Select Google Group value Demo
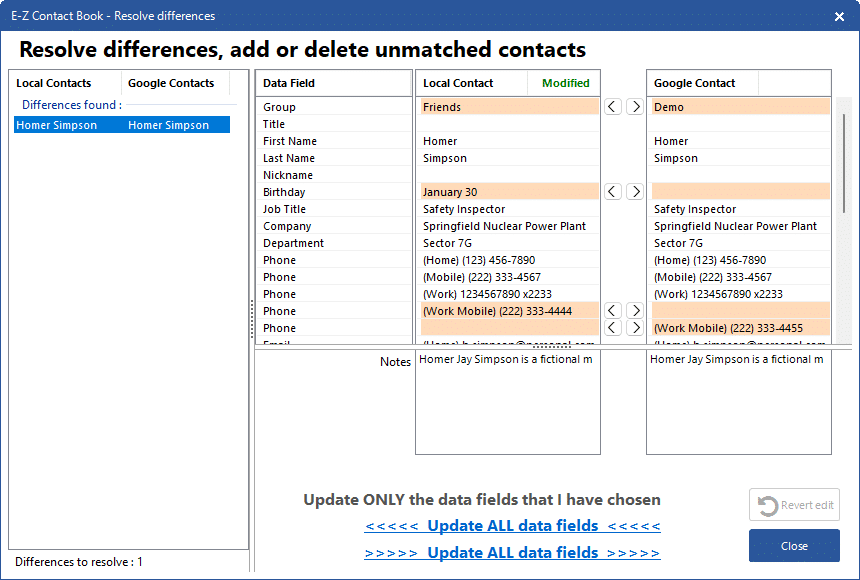Image resolution: width=860 pixels, height=580 pixels. (740, 107)
